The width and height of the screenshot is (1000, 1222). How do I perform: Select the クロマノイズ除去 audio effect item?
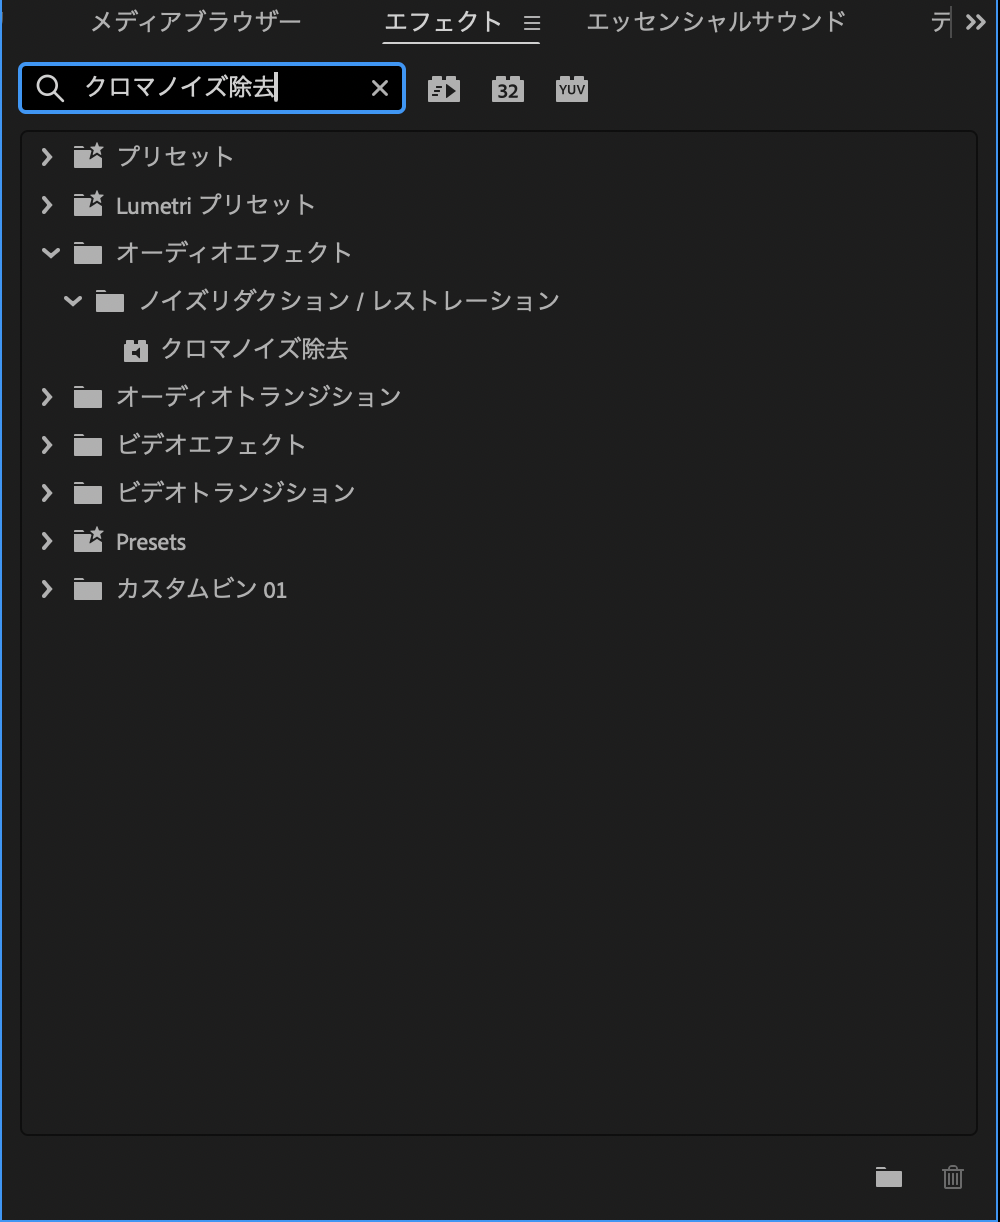pos(254,349)
